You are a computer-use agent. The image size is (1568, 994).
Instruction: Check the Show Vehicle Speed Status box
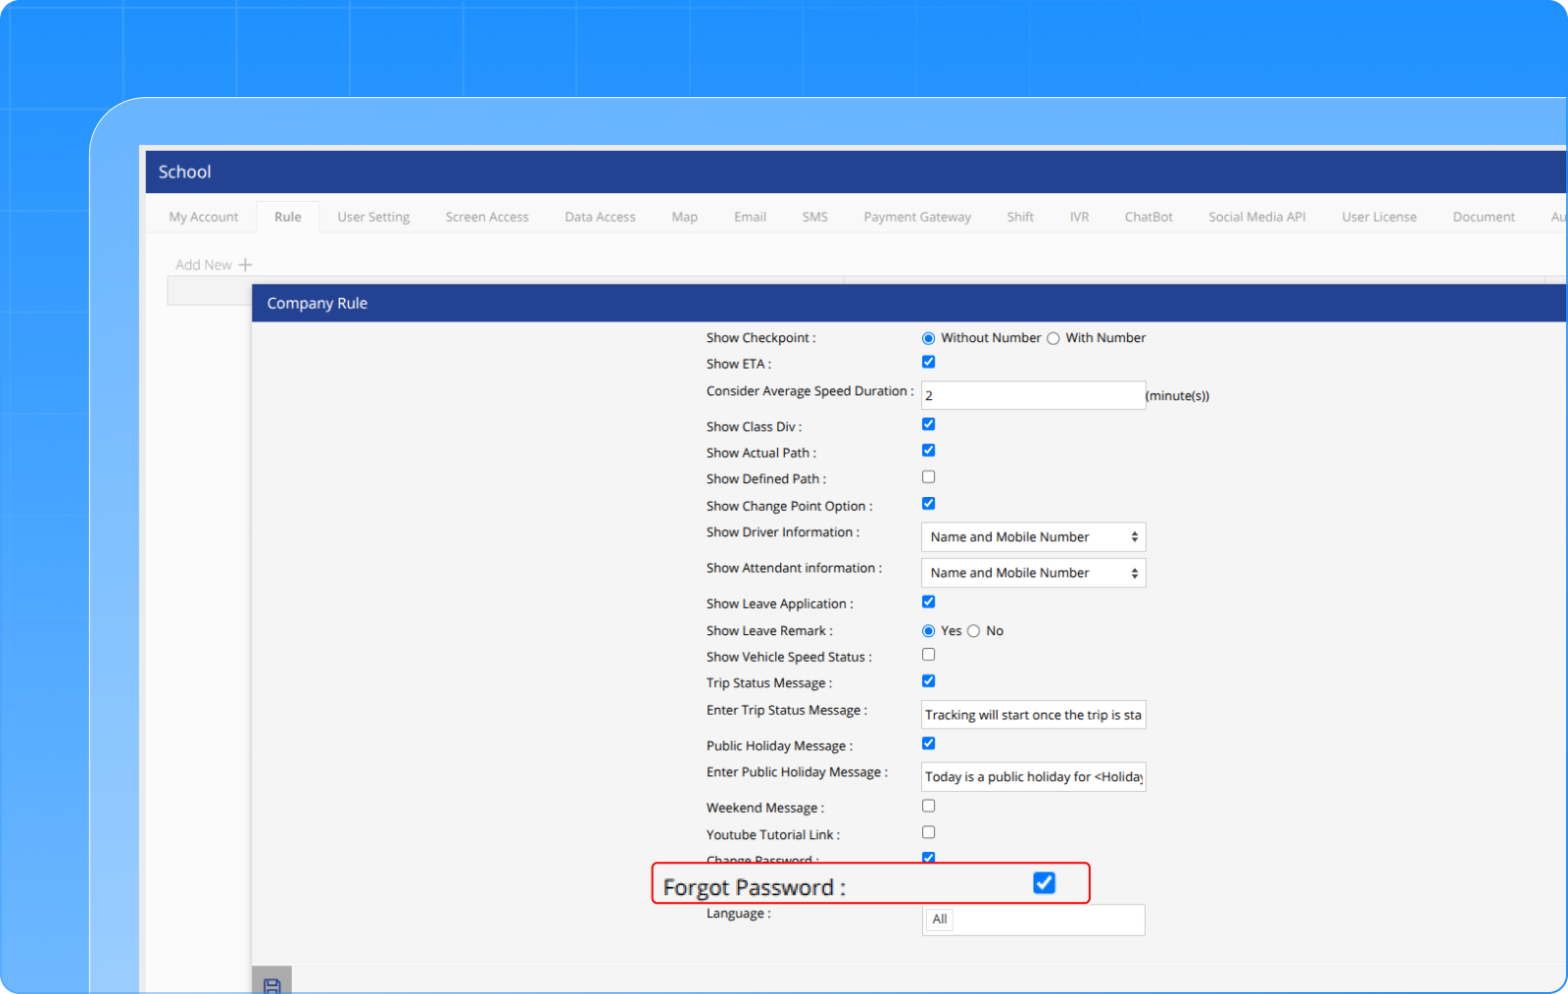[928, 655]
